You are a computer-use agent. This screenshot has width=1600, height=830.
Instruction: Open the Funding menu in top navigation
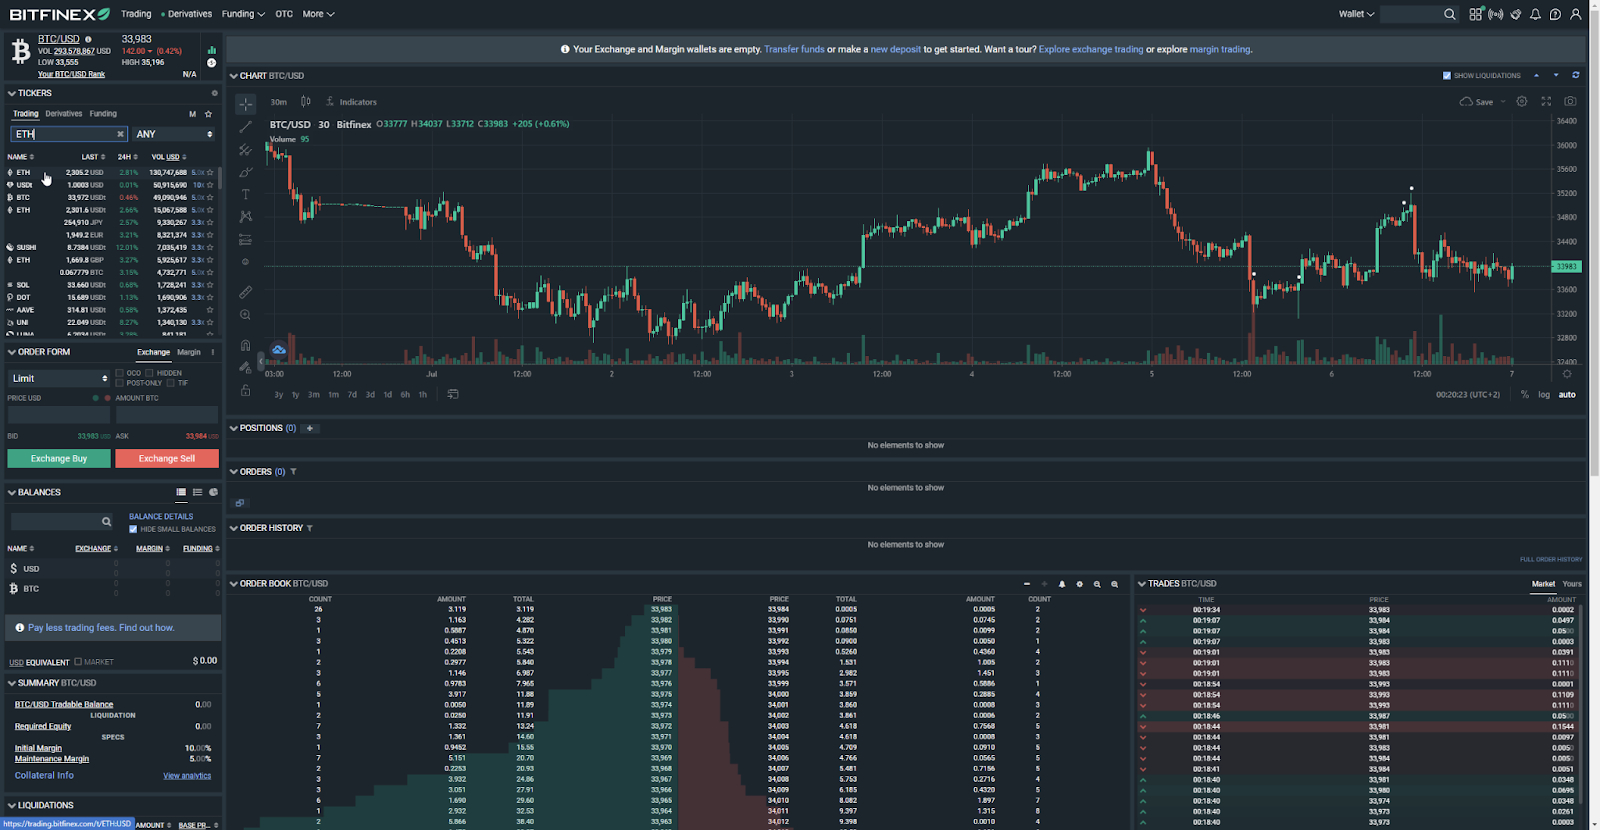coord(243,14)
